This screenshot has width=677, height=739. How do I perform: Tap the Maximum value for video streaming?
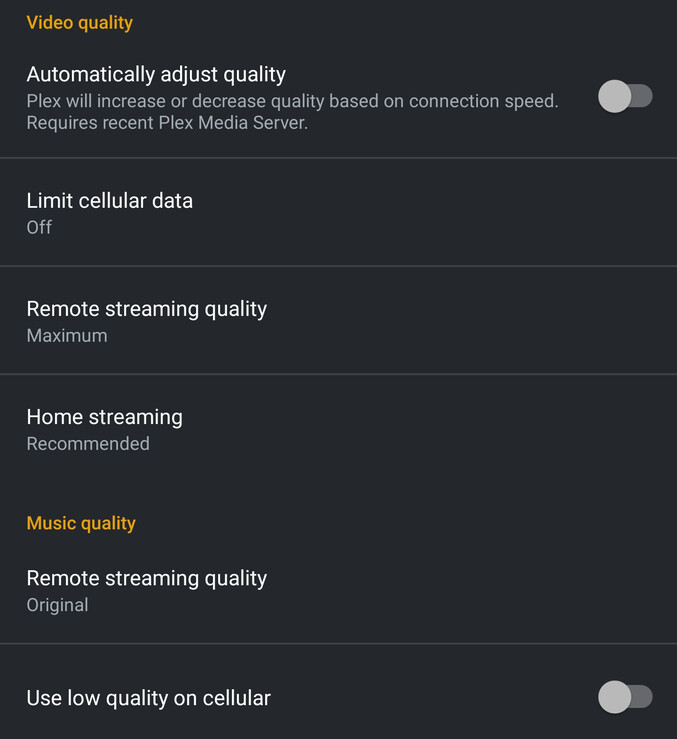[67, 335]
